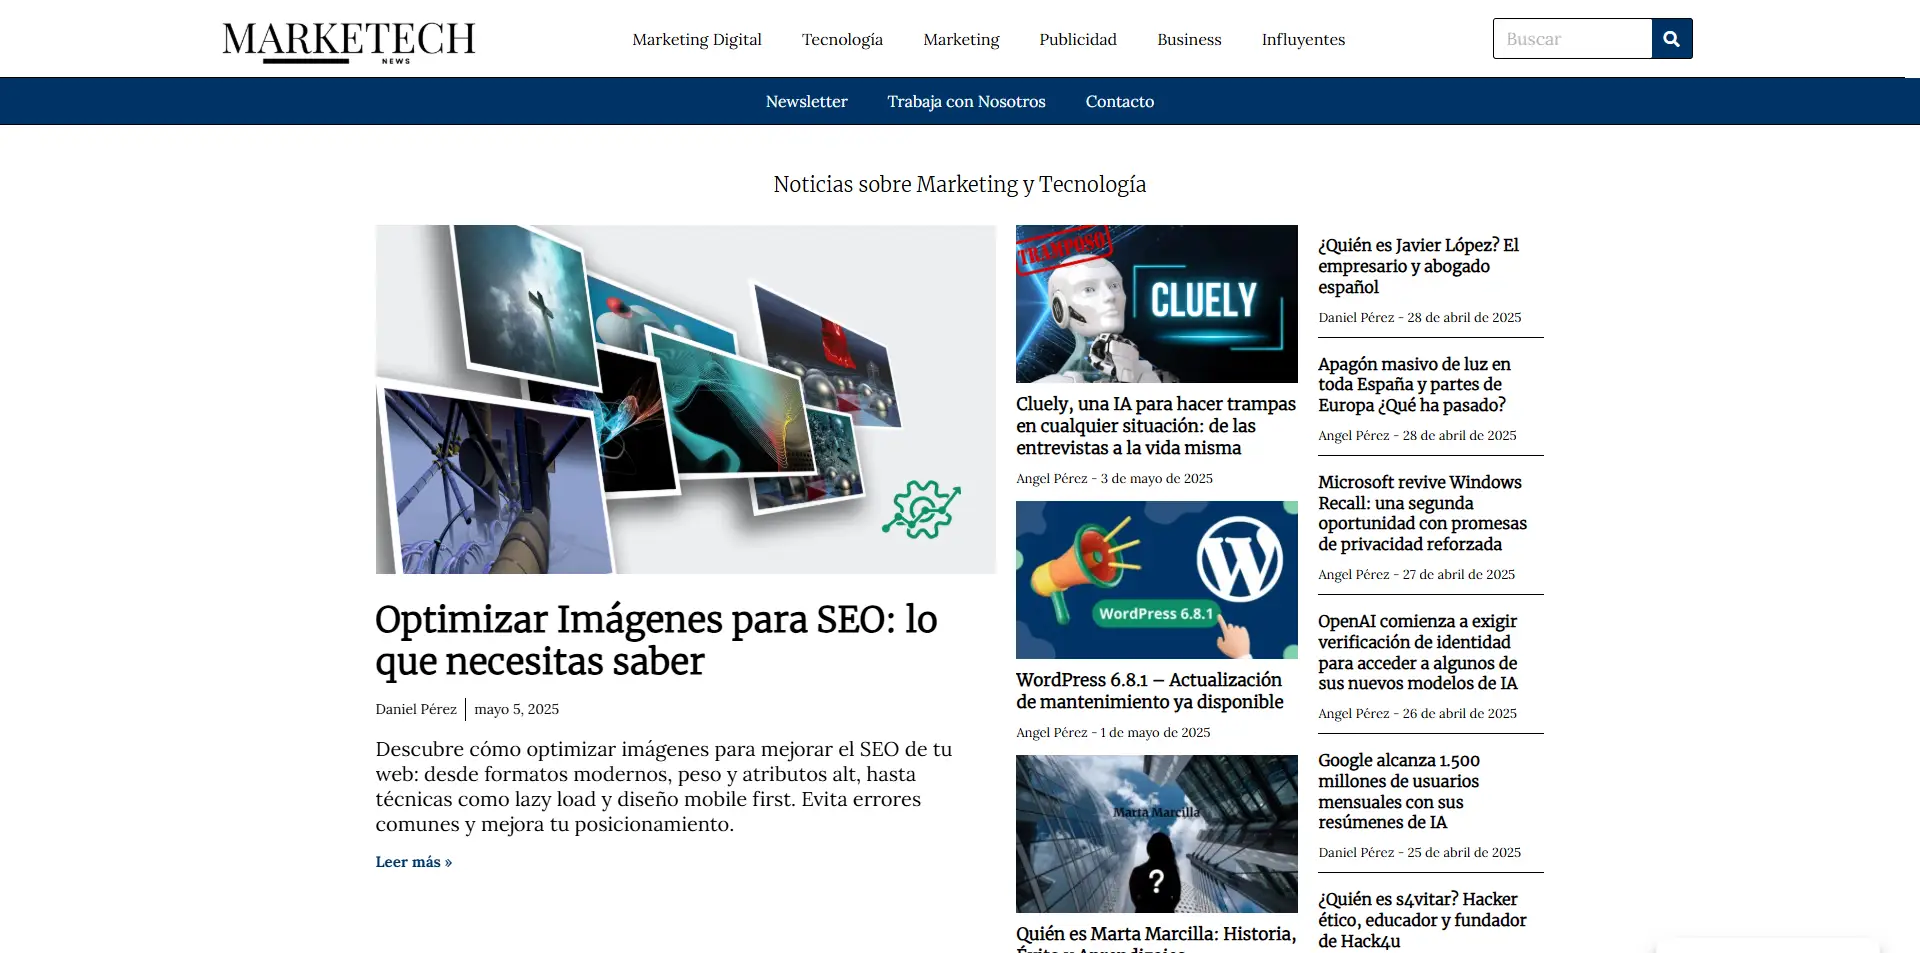This screenshot has width=1920, height=953.
Task: Click Daniel Pérez - 28 de abril de 2025
Action: click(1420, 318)
